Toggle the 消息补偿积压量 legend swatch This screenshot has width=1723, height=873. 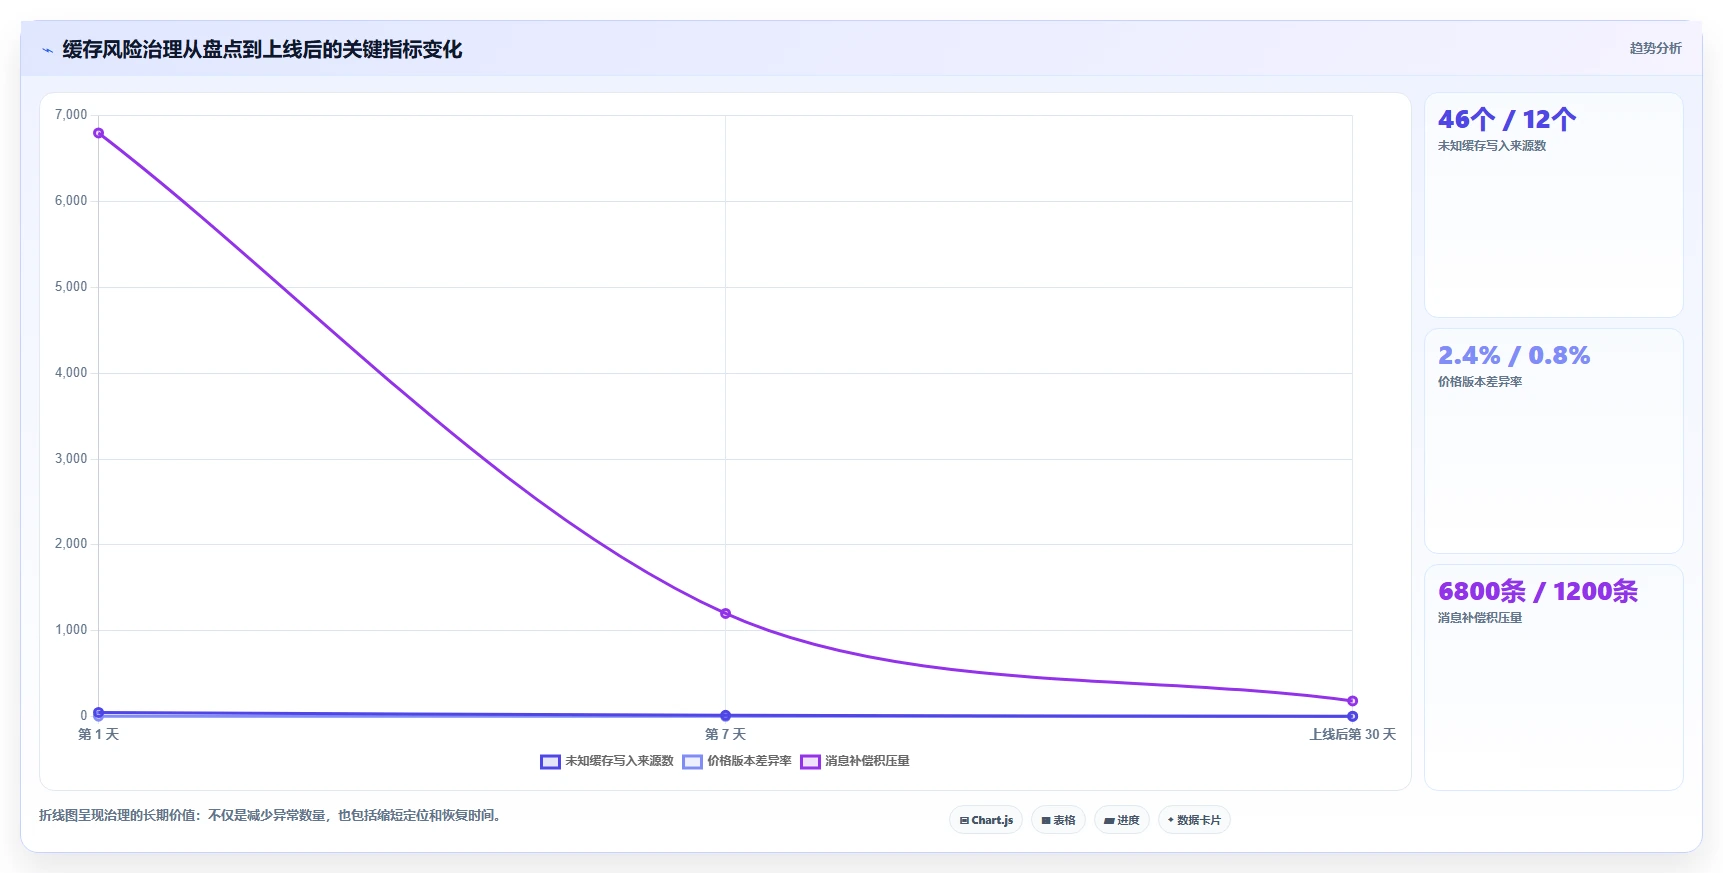(x=810, y=762)
